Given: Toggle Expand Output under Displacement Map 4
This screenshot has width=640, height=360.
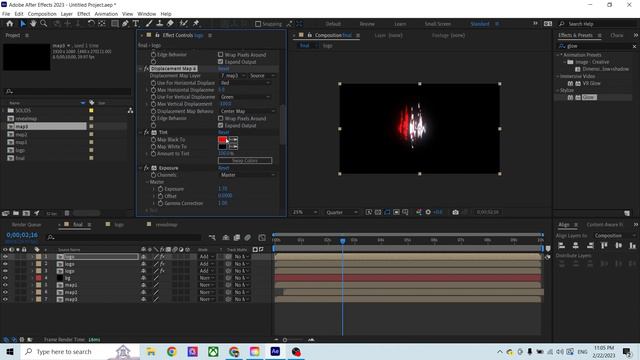Looking at the screenshot, I should tap(220, 125).
